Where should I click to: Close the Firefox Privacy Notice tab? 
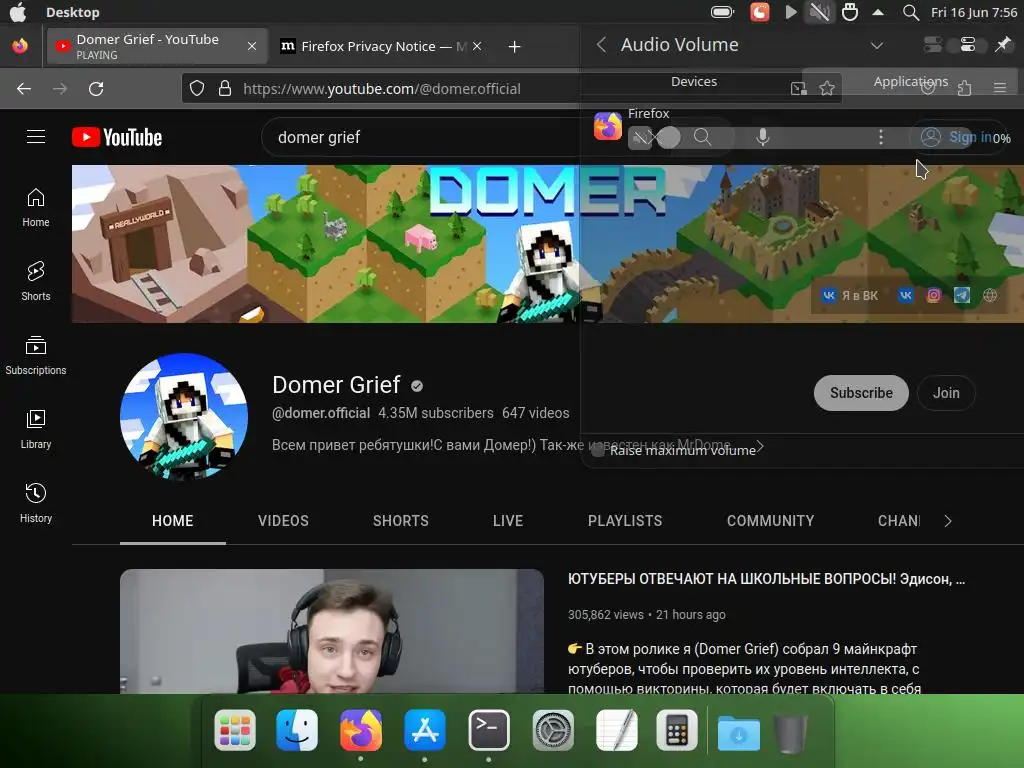(x=477, y=46)
